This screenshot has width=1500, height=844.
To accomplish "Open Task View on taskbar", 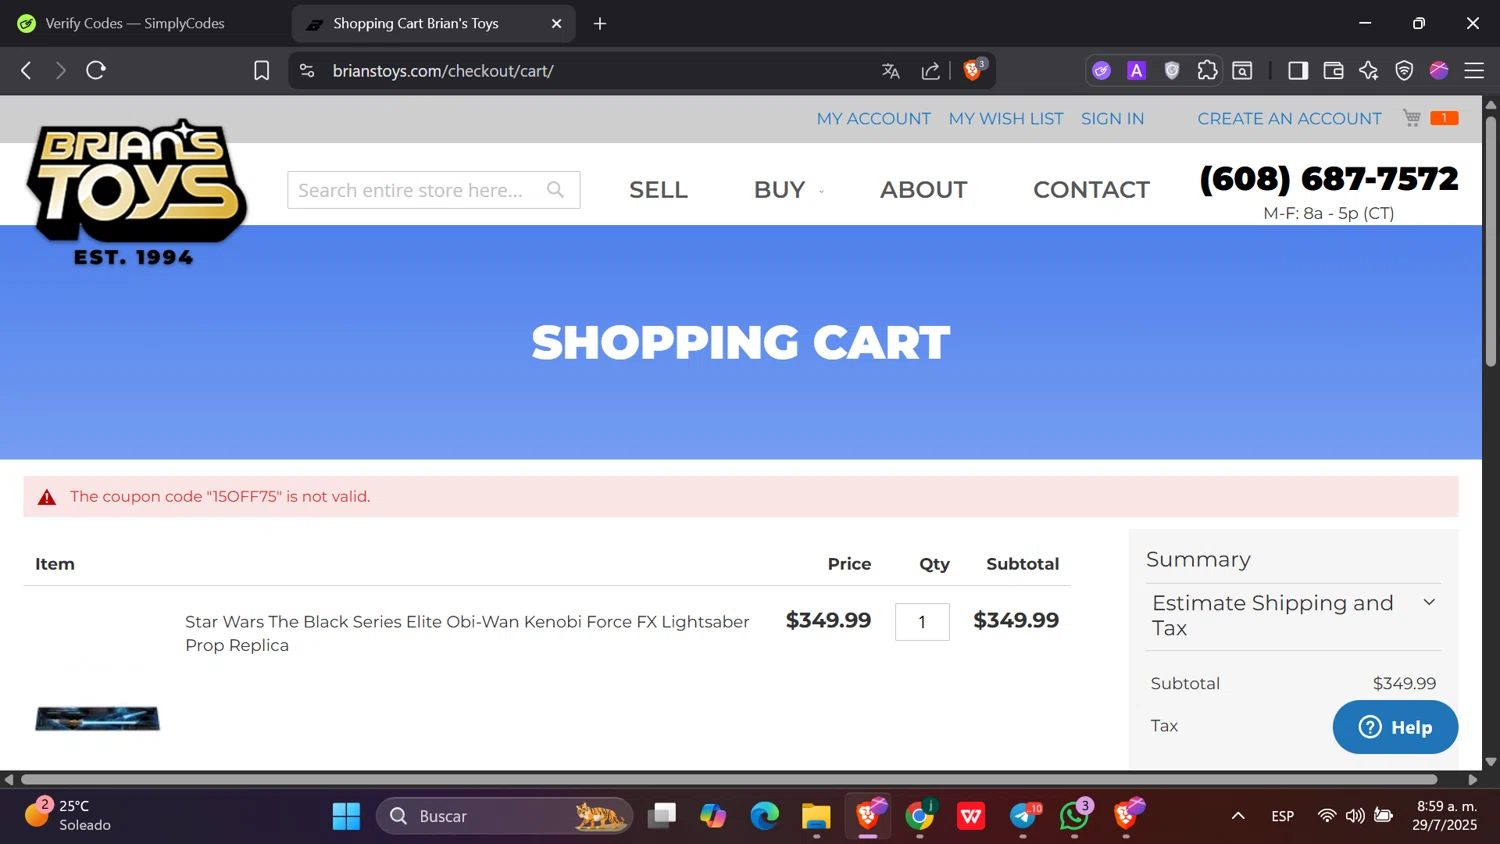I will pyautogui.click(x=662, y=816).
